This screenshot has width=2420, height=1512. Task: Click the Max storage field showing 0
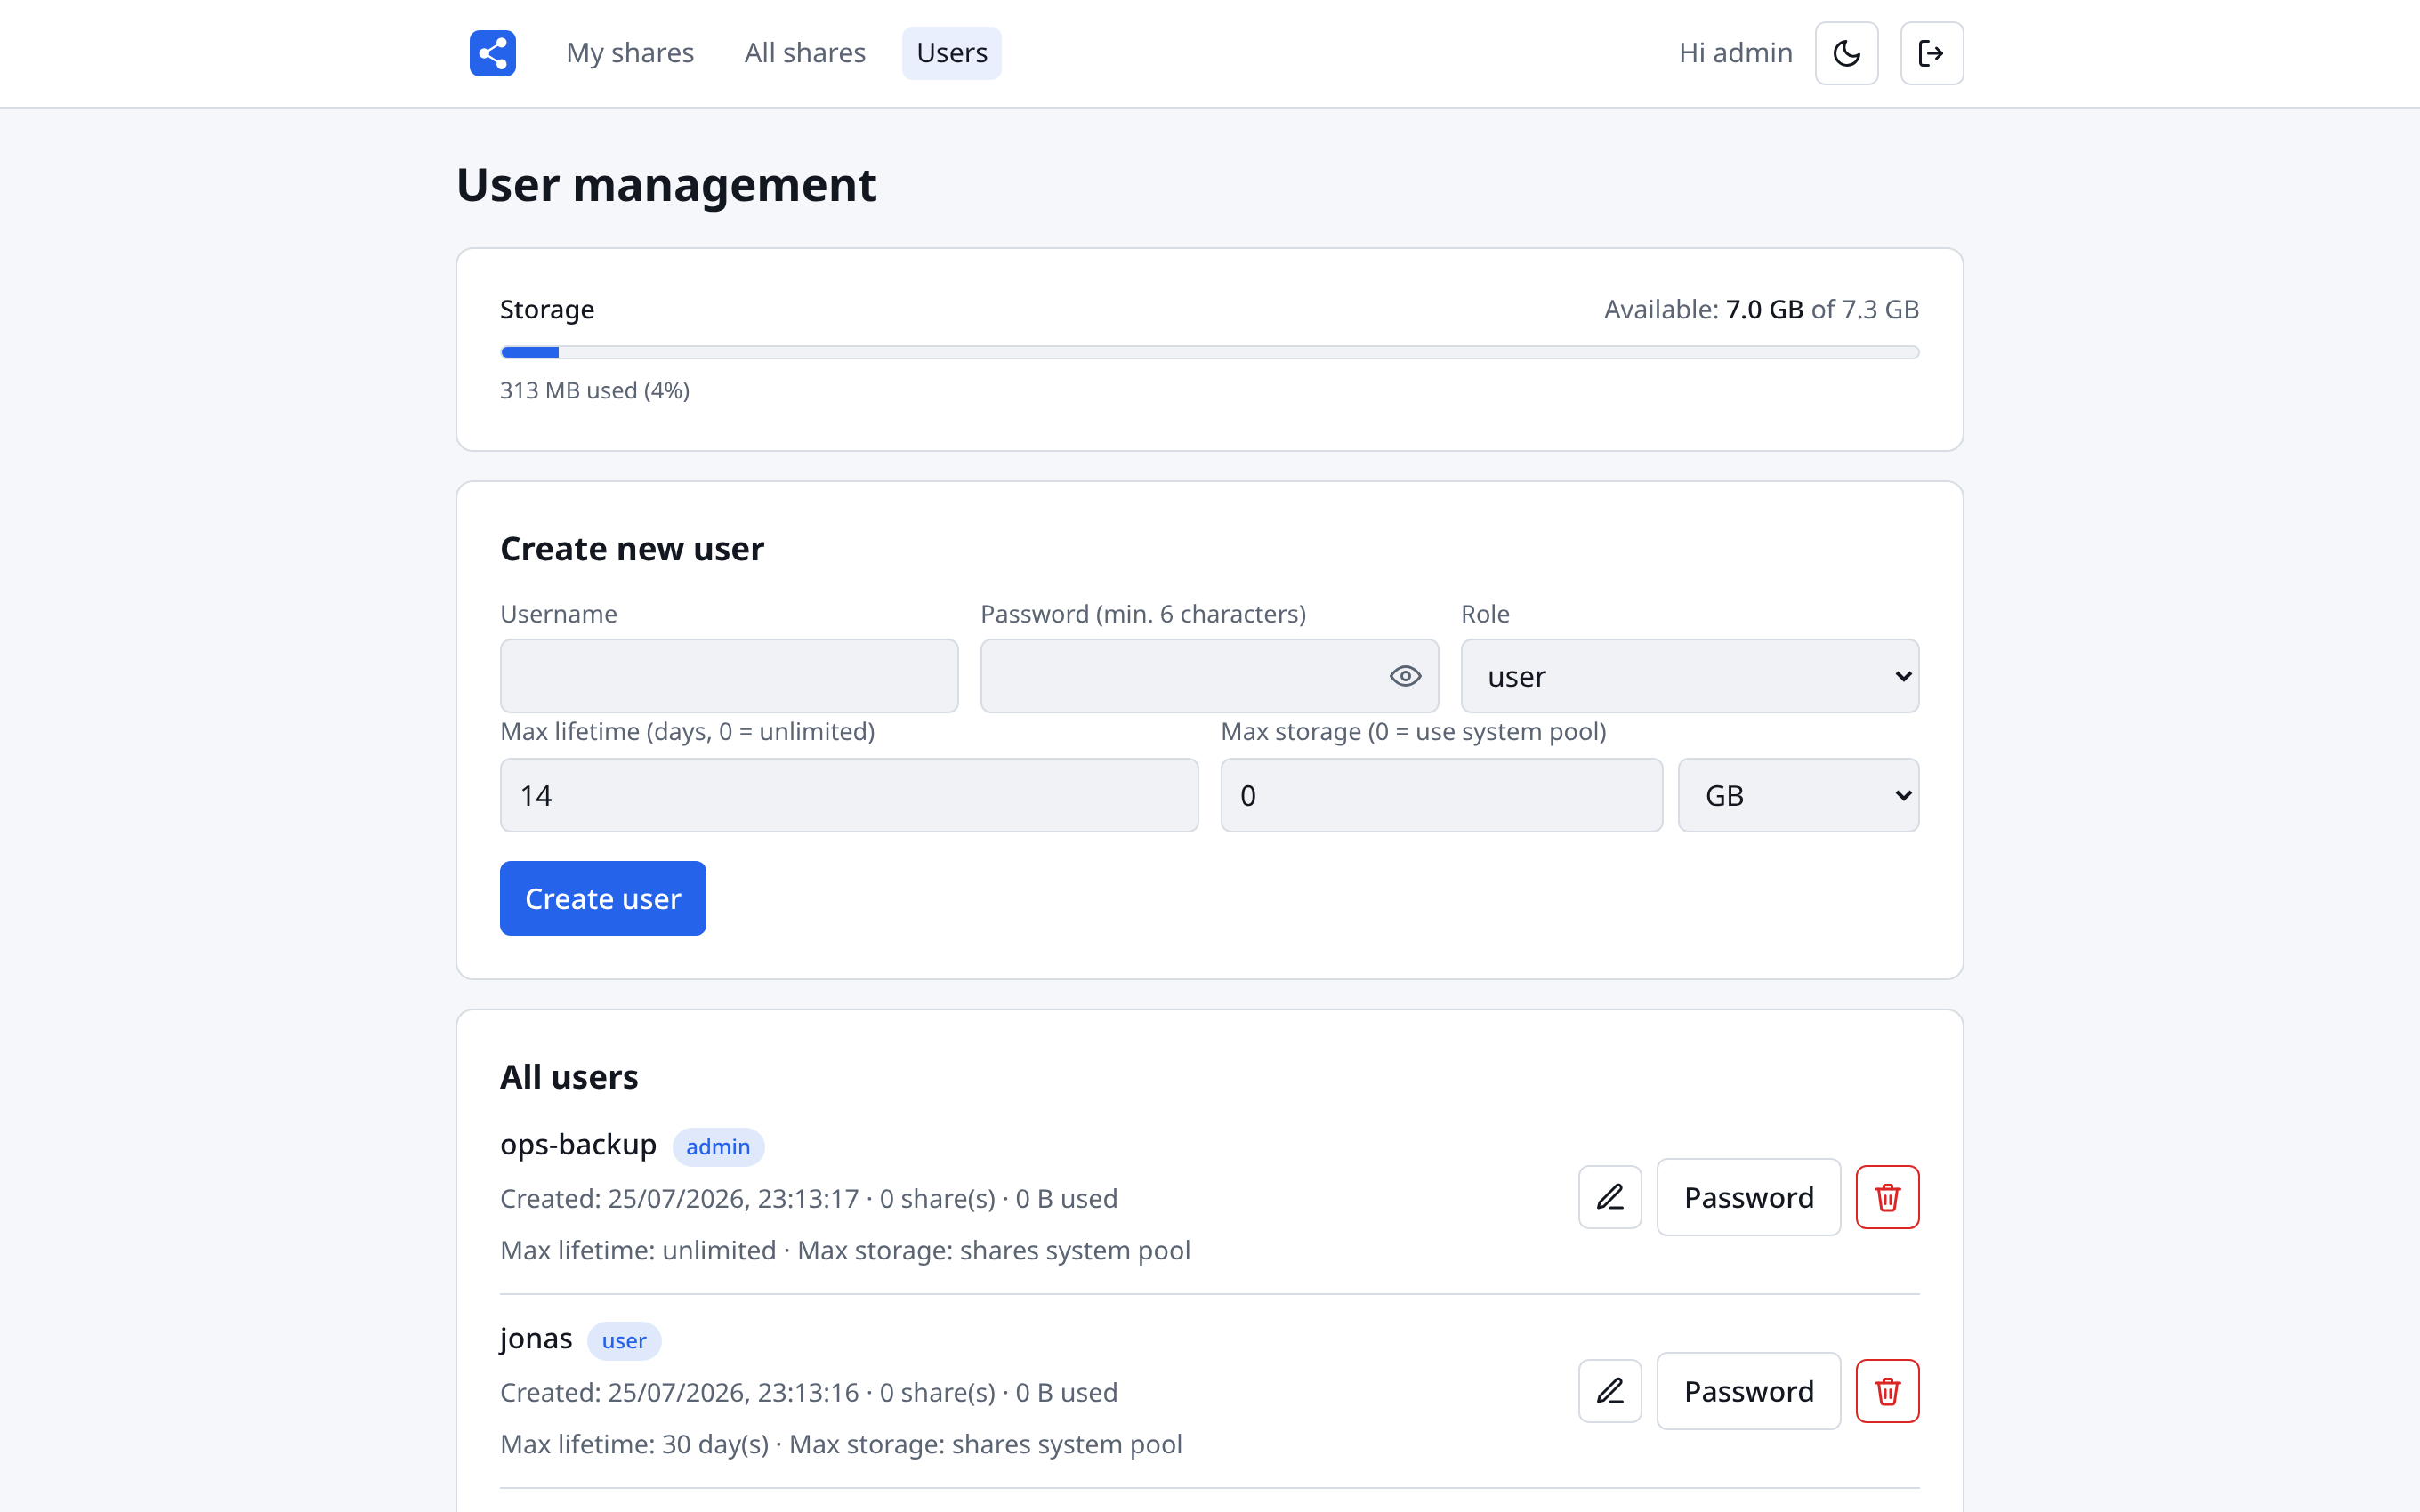click(x=1441, y=795)
